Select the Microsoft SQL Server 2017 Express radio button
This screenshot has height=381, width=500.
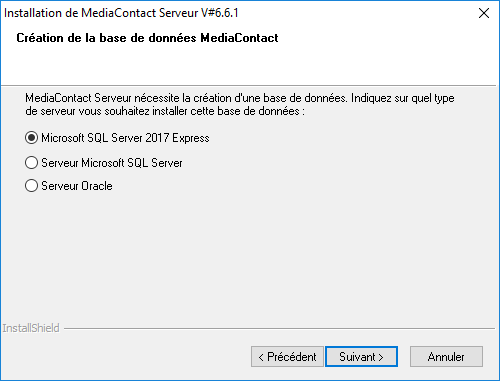[31, 138]
